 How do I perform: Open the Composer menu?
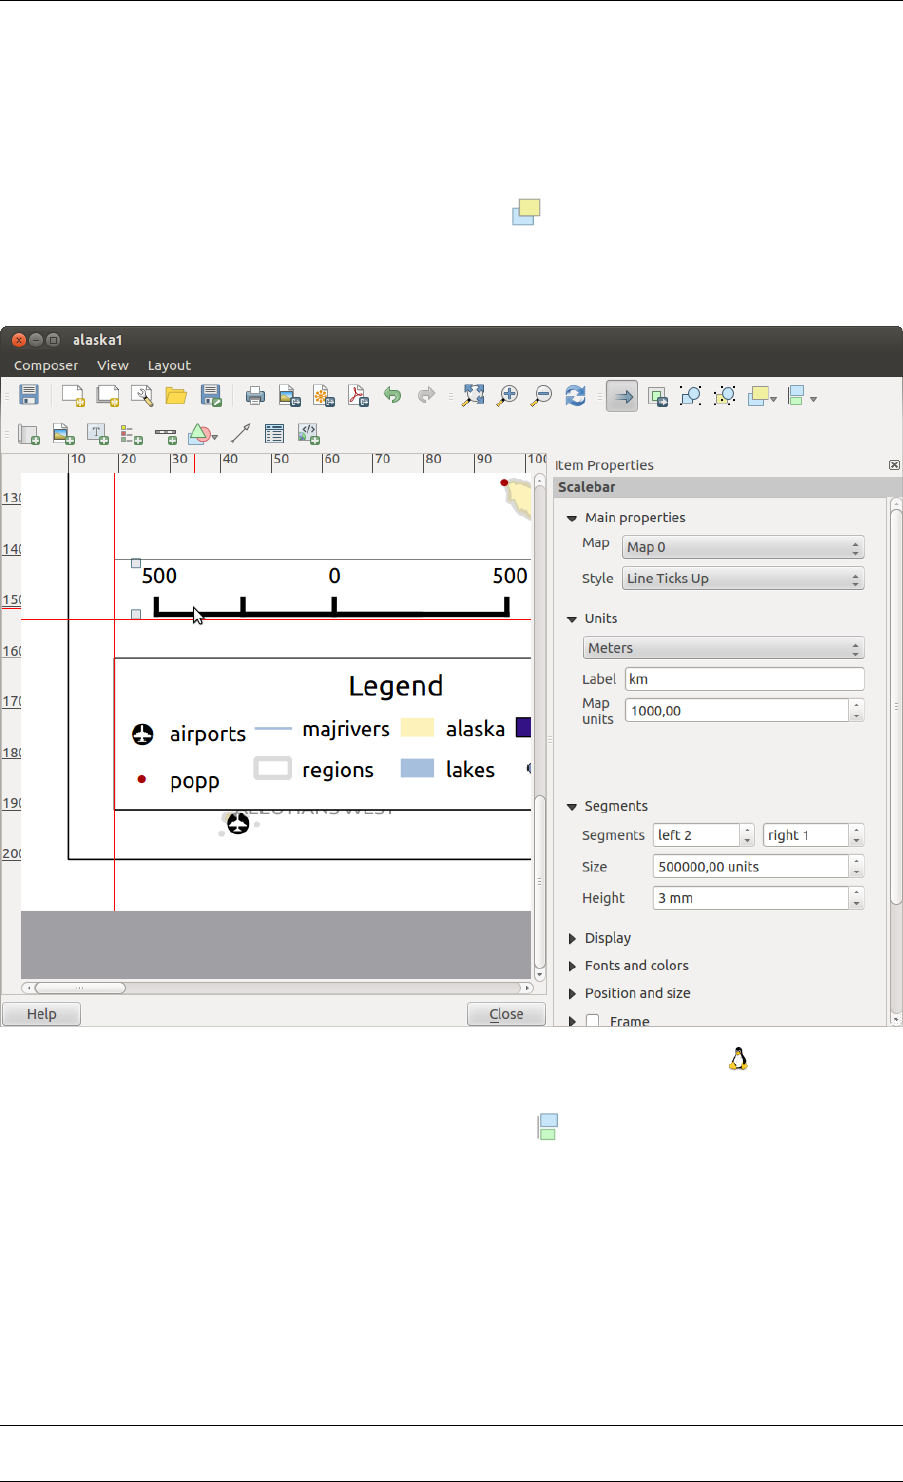(x=46, y=366)
